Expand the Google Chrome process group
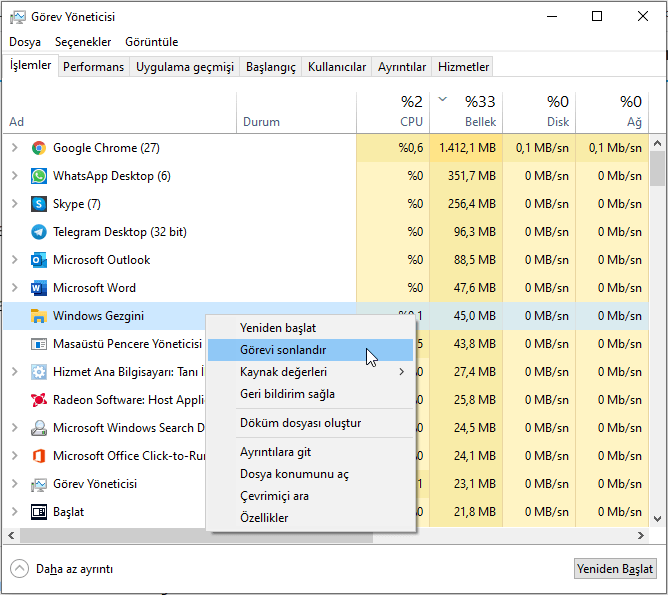Viewport: 668px width, 595px height. pyautogui.click(x=14, y=148)
